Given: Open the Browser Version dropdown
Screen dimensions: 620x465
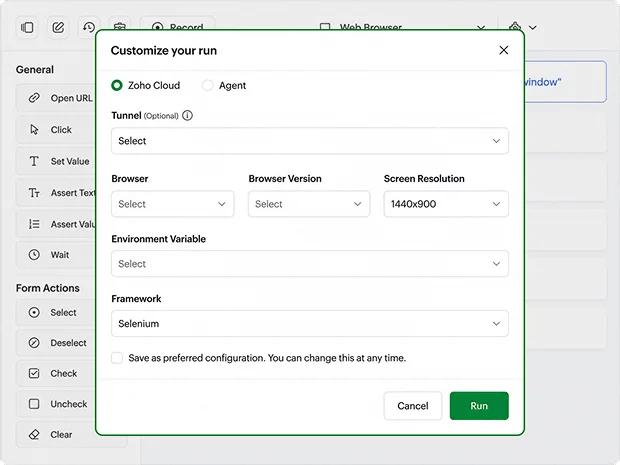Looking at the screenshot, I should tap(309, 204).
